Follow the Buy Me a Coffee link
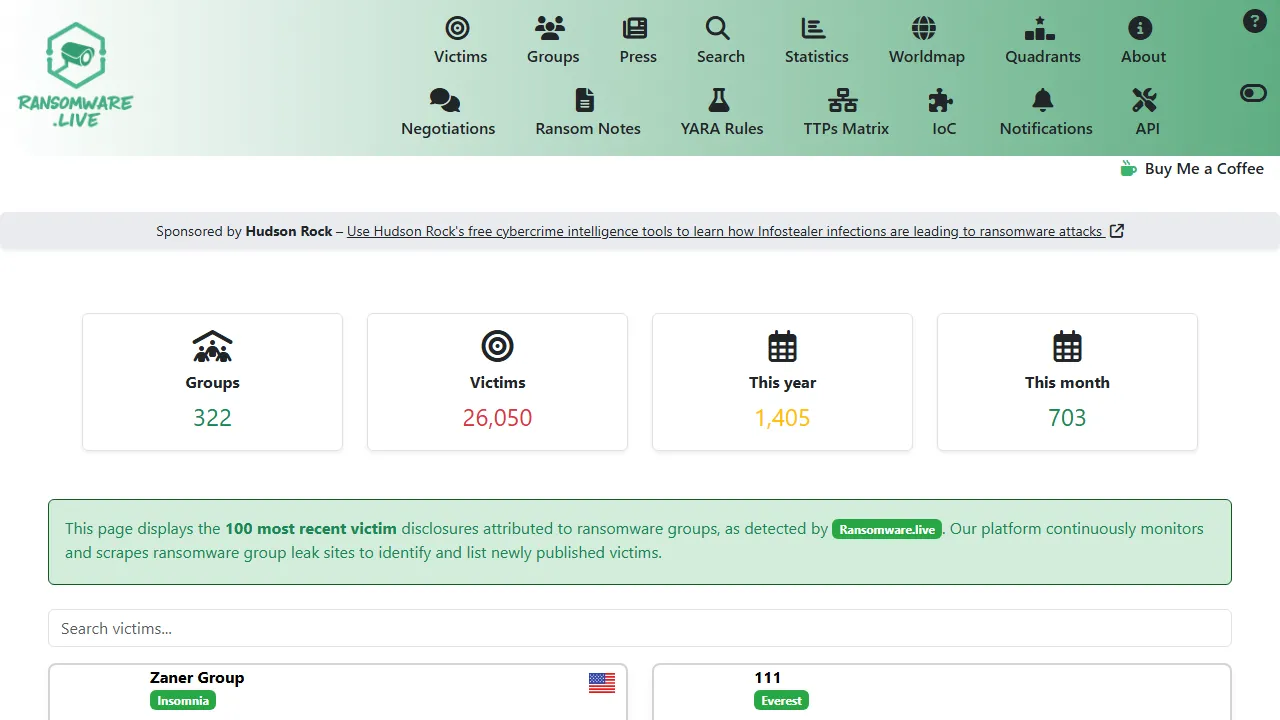Image resolution: width=1280 pixels, height=720 pixels. pyautogui.click(x=1193, y=169)
